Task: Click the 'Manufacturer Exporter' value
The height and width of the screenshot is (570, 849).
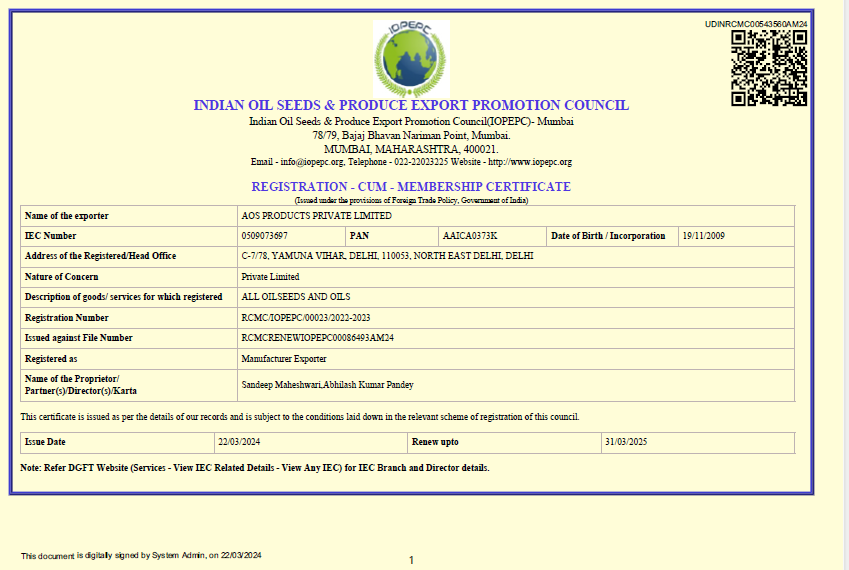Action: [284, 359]
